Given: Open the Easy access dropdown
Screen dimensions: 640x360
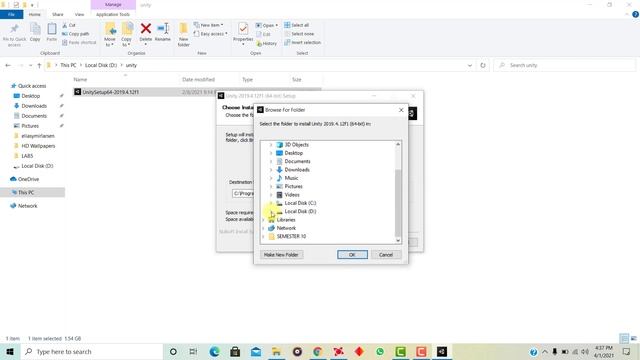Looking at the screenshot, I should 211,34.
